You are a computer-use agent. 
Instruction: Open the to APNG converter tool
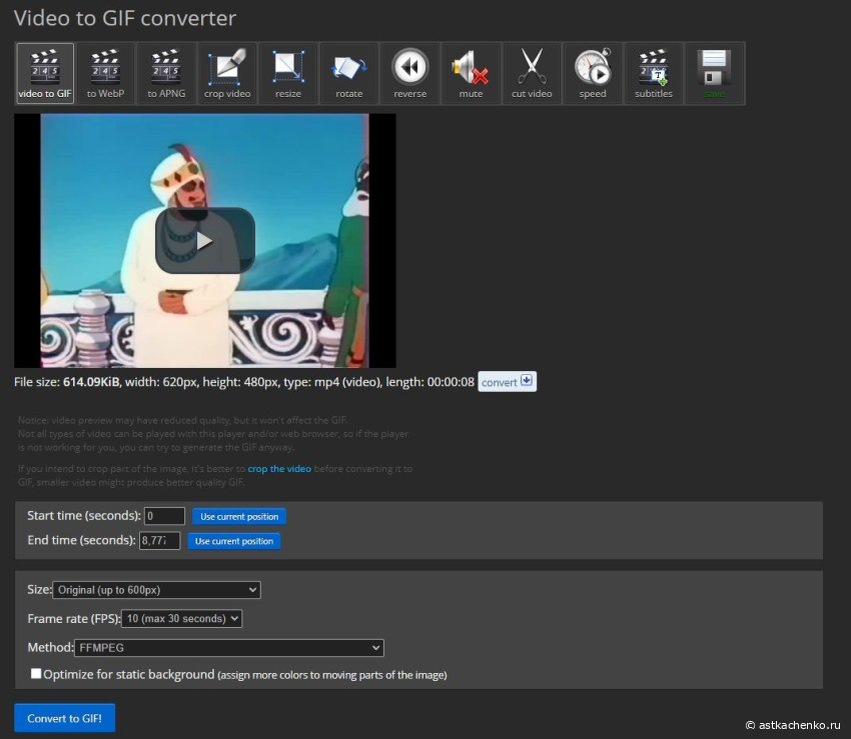click(166, 73)
